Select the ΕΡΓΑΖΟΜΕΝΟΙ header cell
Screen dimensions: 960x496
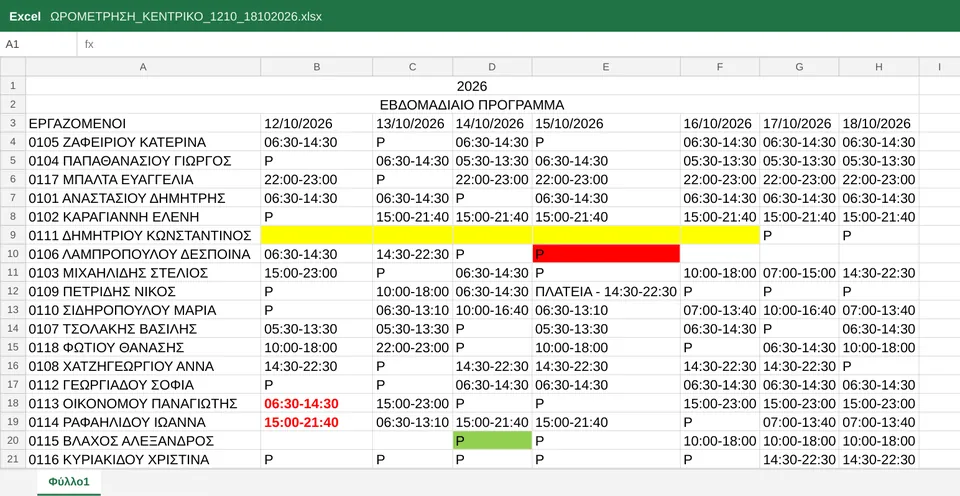click(x=143, y=123)
